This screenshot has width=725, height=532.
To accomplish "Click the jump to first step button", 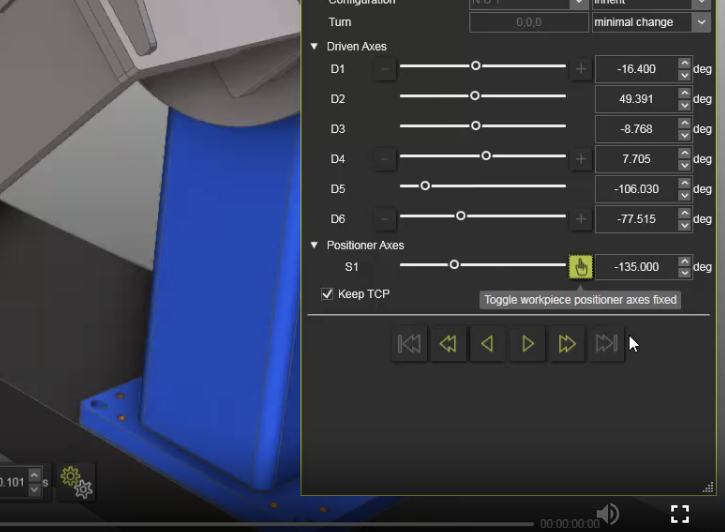I will point(409,344).
